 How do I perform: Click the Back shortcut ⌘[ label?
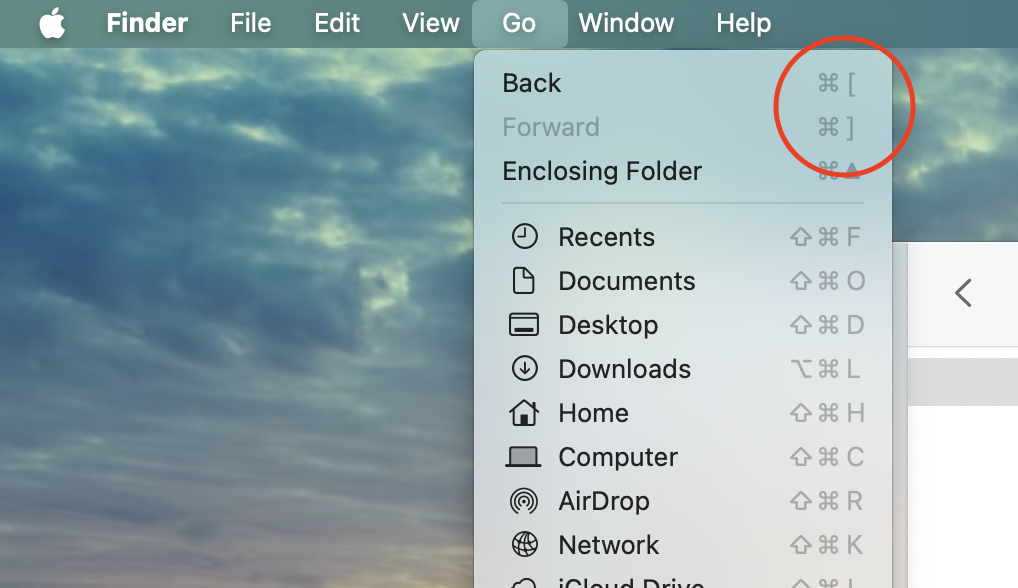(x=836, y=84)
